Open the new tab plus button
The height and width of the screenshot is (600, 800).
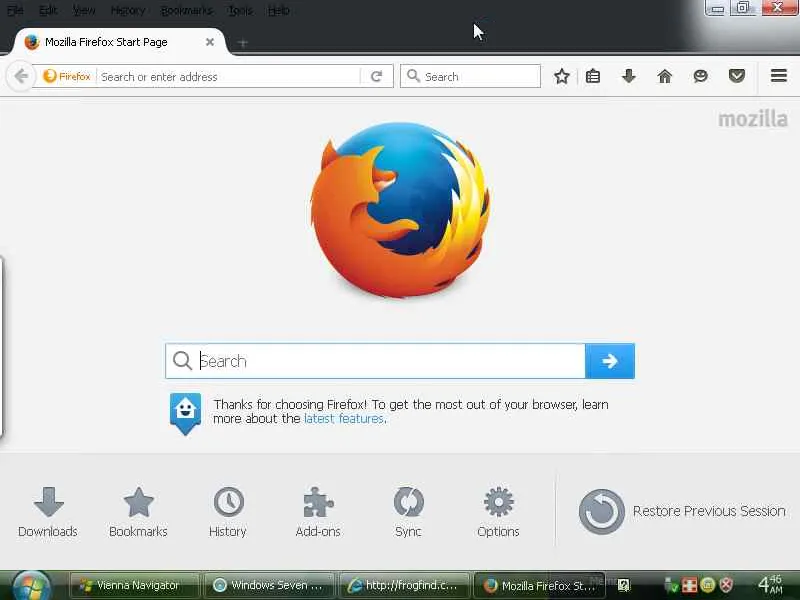click(243, 43)
